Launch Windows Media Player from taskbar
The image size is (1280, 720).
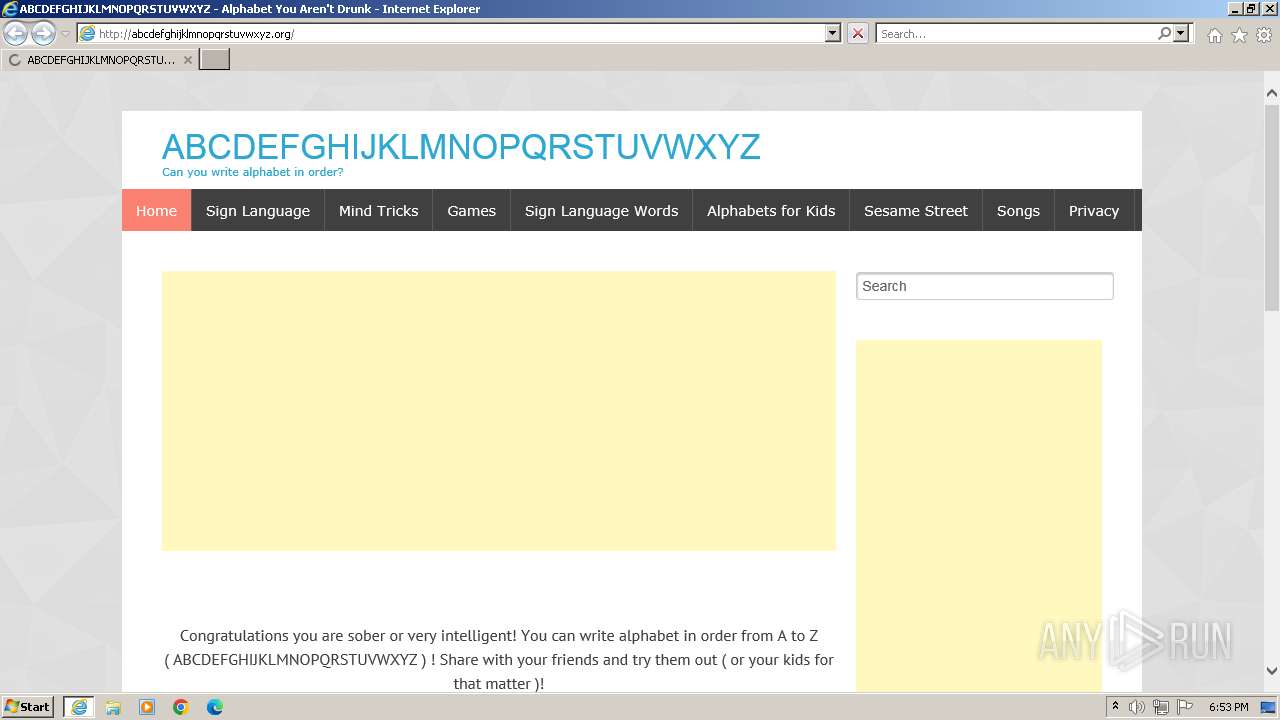click(x=147, y=707)
